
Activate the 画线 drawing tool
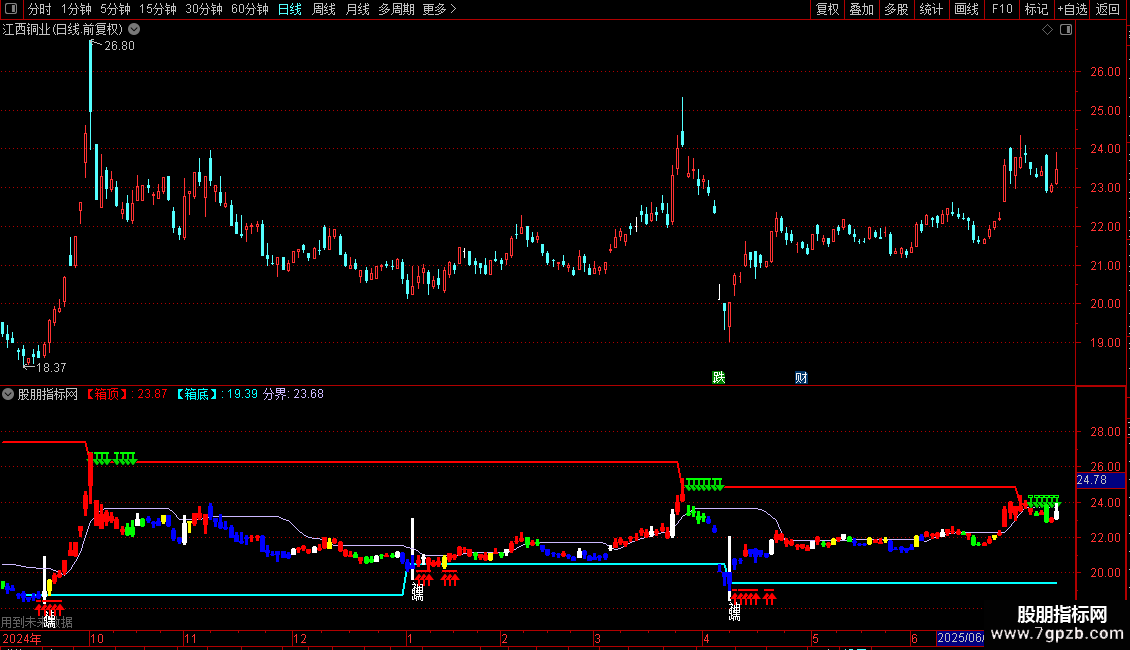click(x=966, y=9)
